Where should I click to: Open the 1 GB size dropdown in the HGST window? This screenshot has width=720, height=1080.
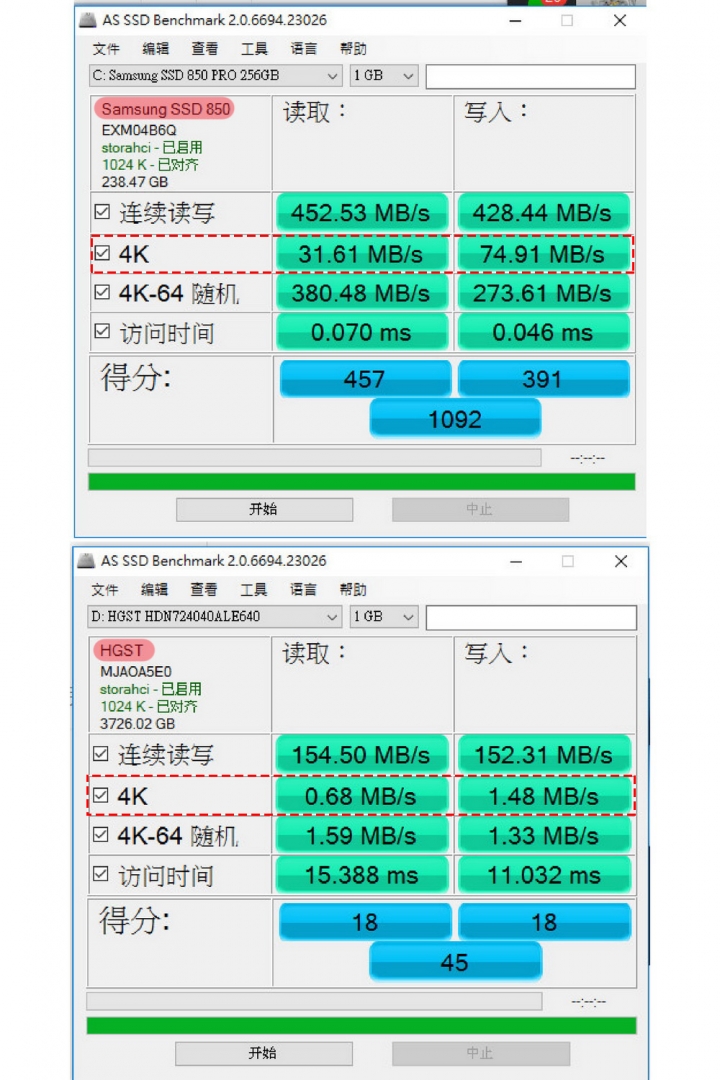click(x=384, y=616)
